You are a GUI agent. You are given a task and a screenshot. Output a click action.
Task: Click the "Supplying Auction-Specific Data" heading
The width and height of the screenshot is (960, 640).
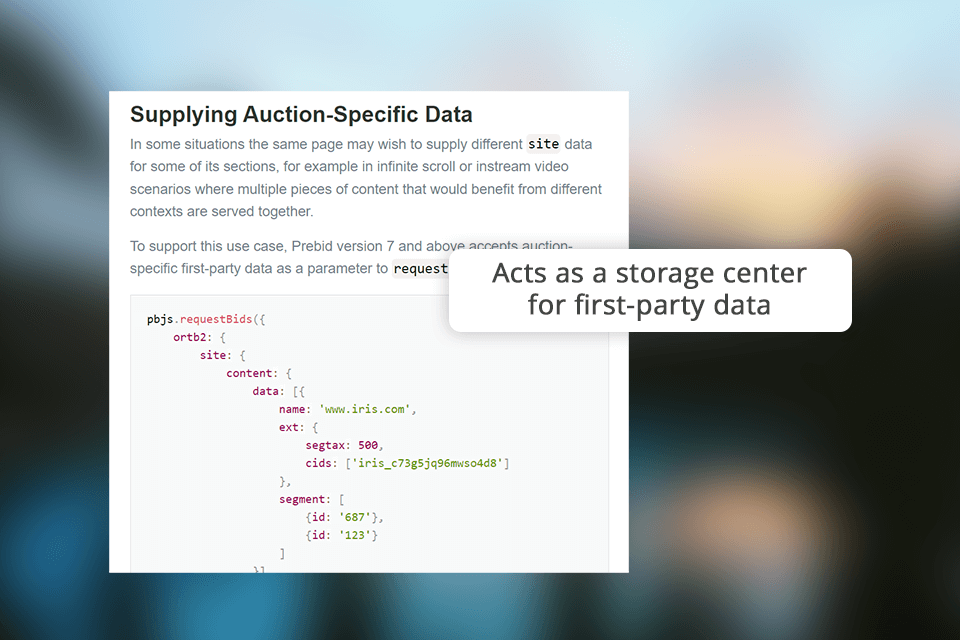[x=301, y=115]
